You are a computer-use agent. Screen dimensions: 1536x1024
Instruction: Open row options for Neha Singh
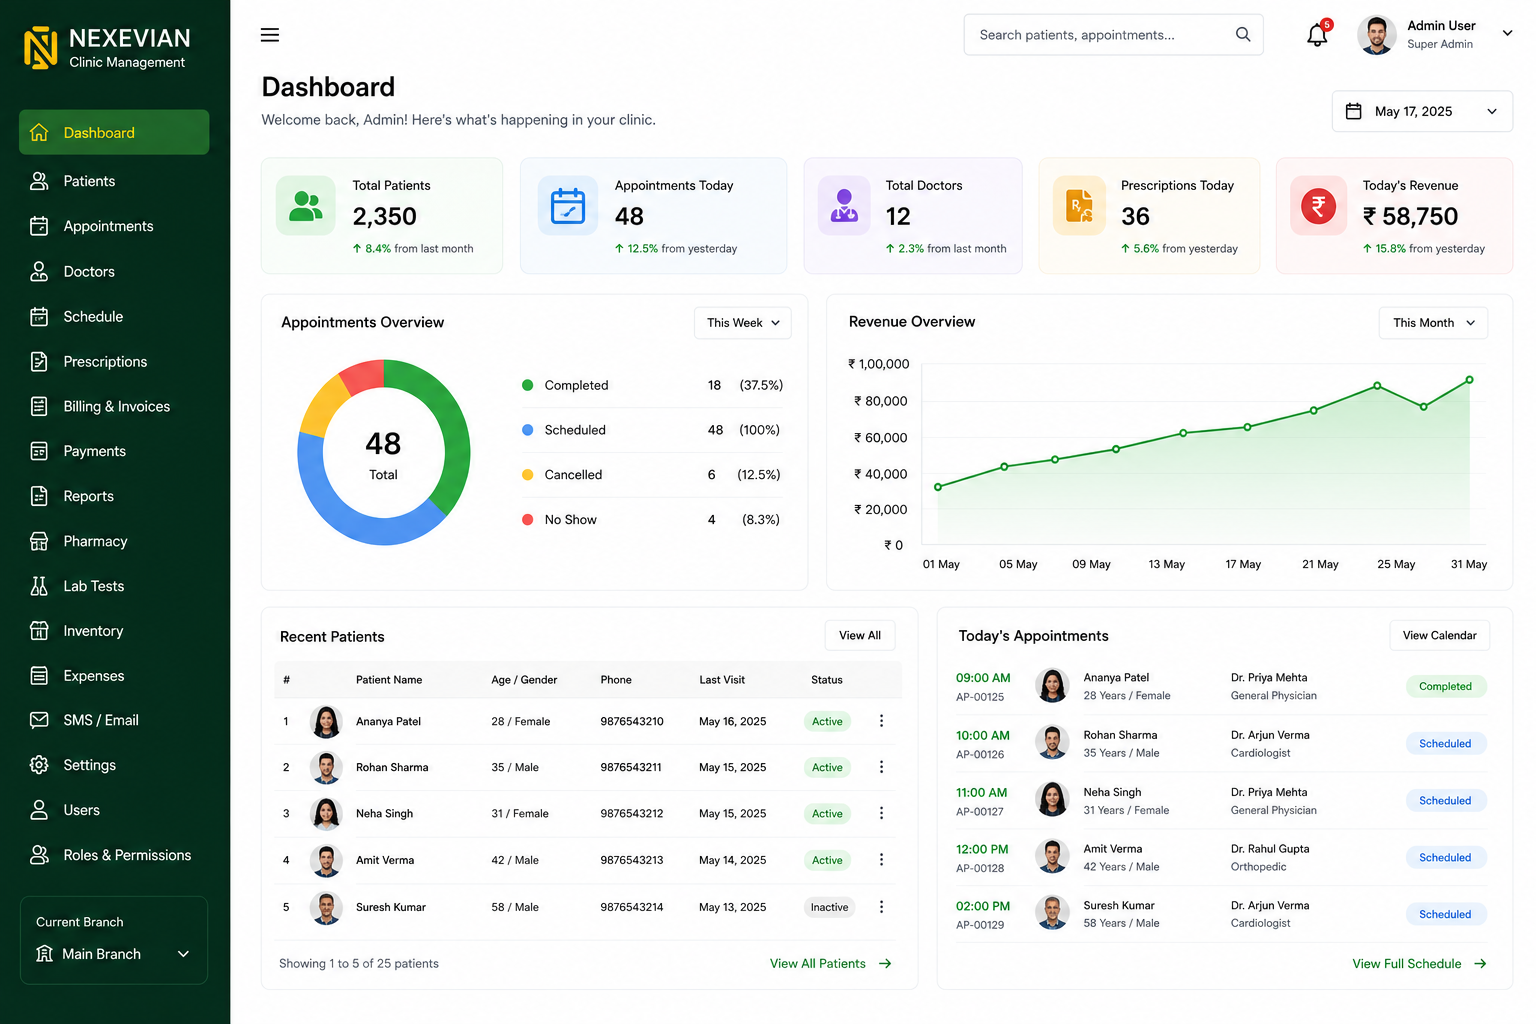(x=881, y=813)
